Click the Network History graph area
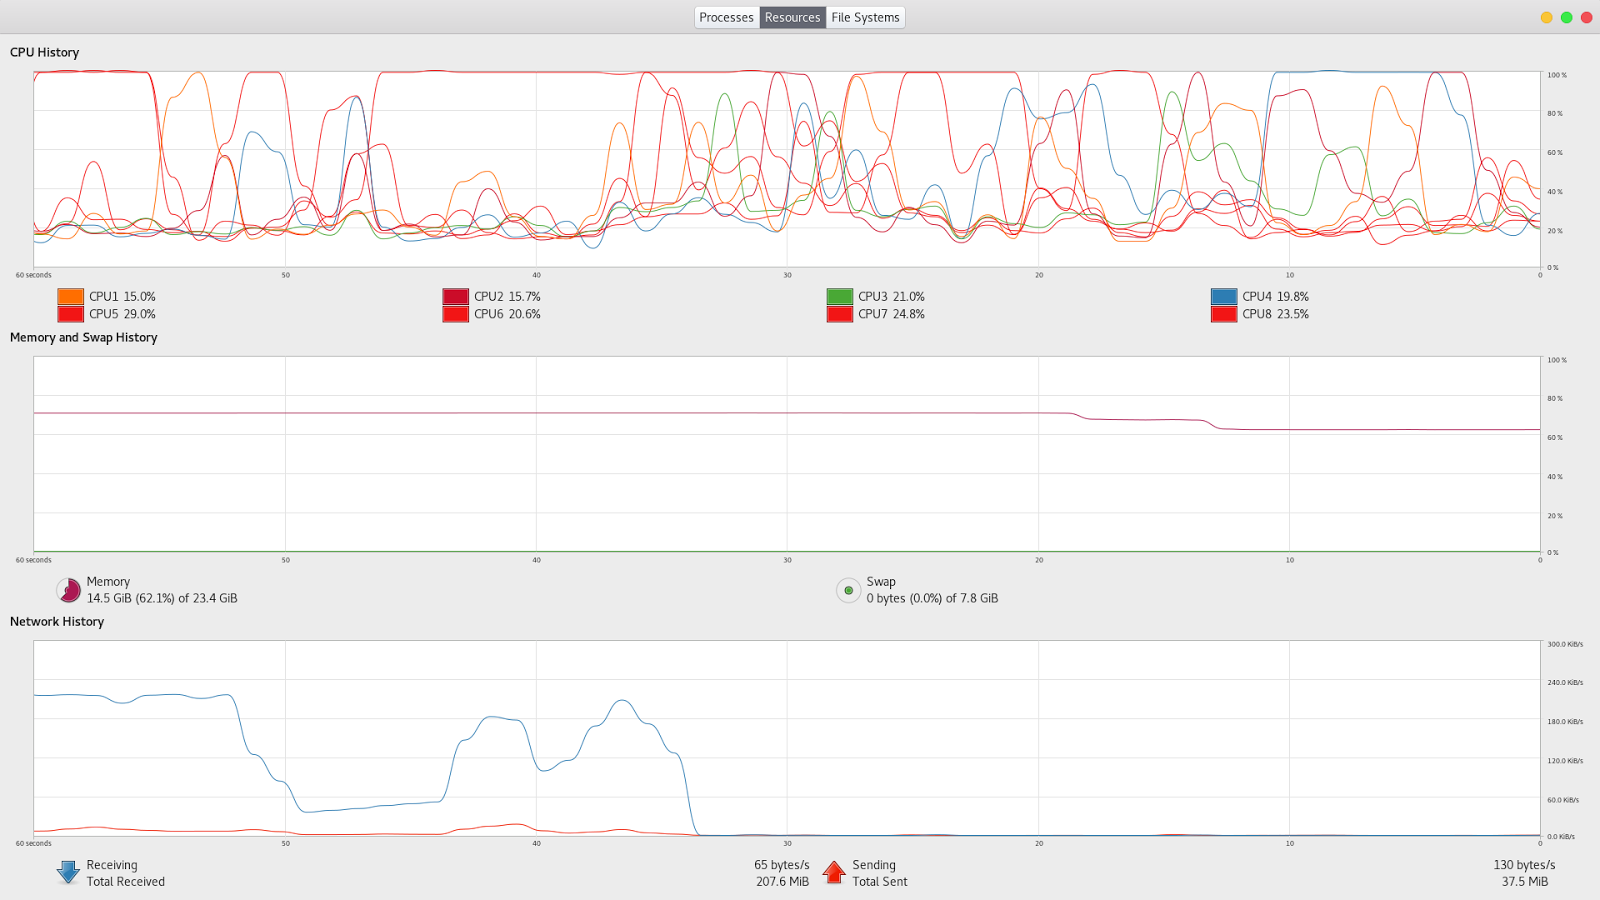The image size is (1600, 900). click(787, 738)
